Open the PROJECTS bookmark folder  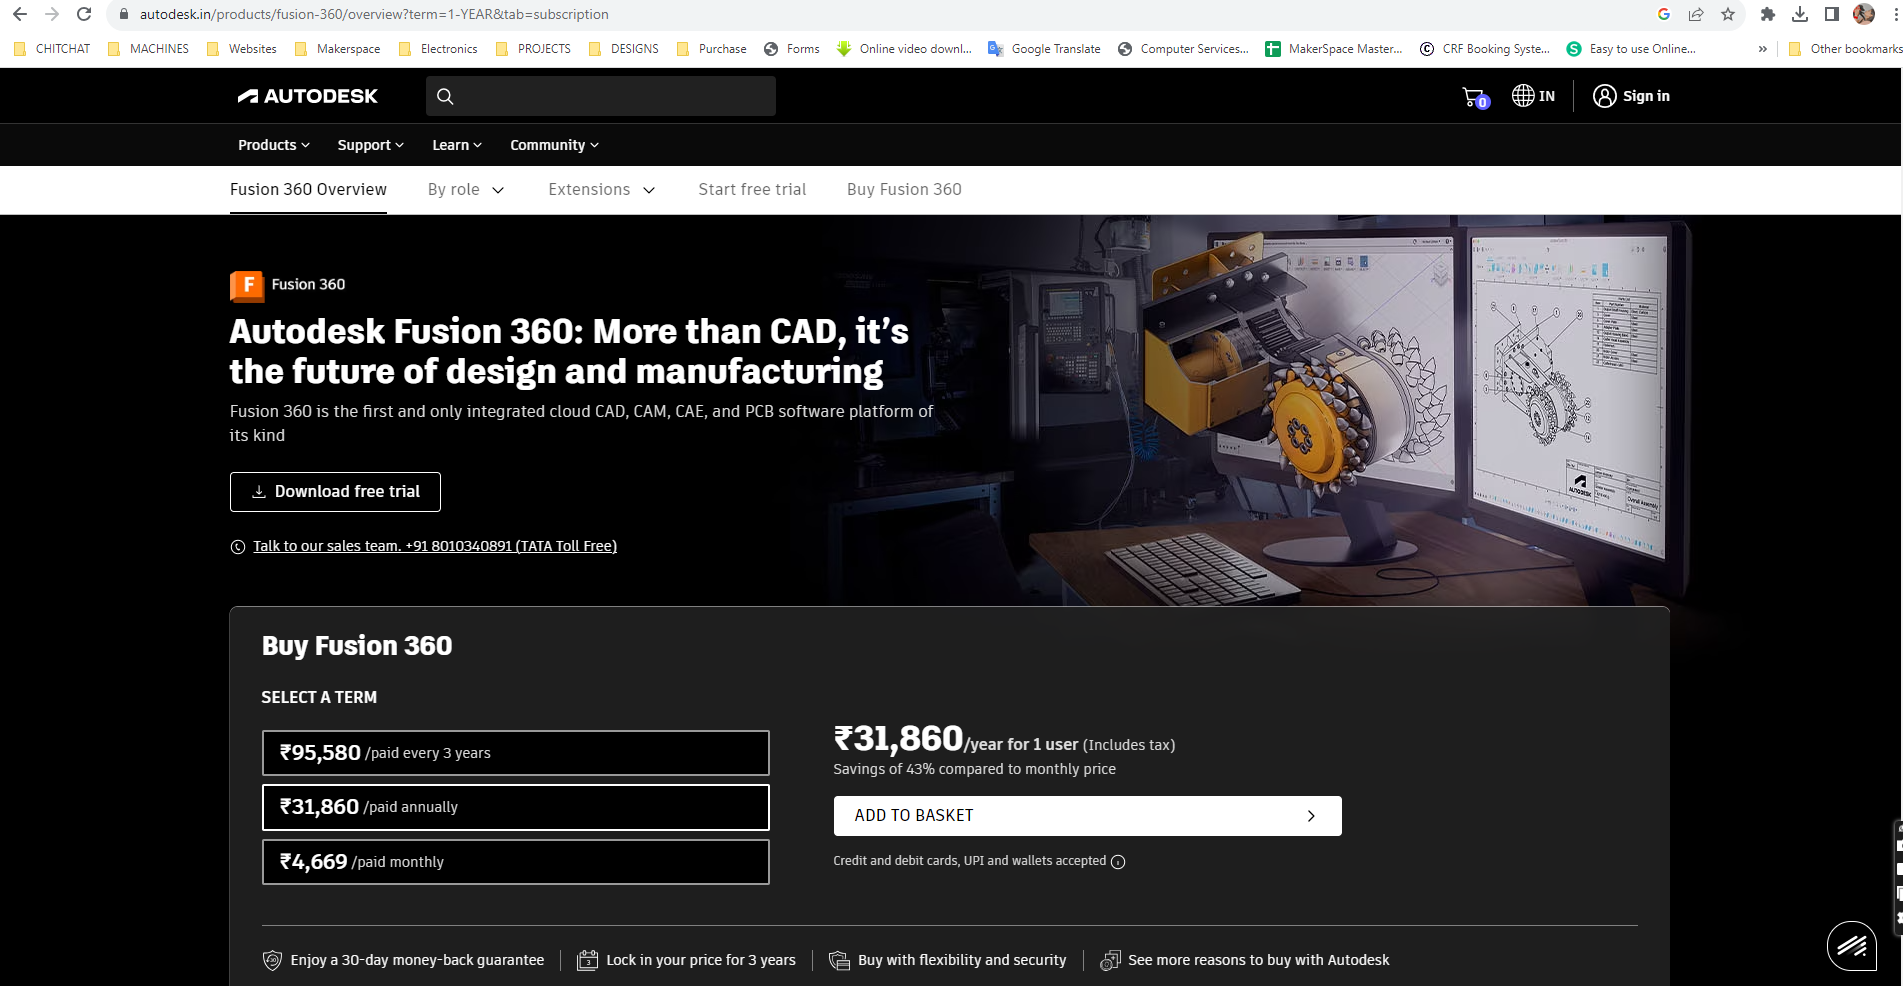(533, 49)
